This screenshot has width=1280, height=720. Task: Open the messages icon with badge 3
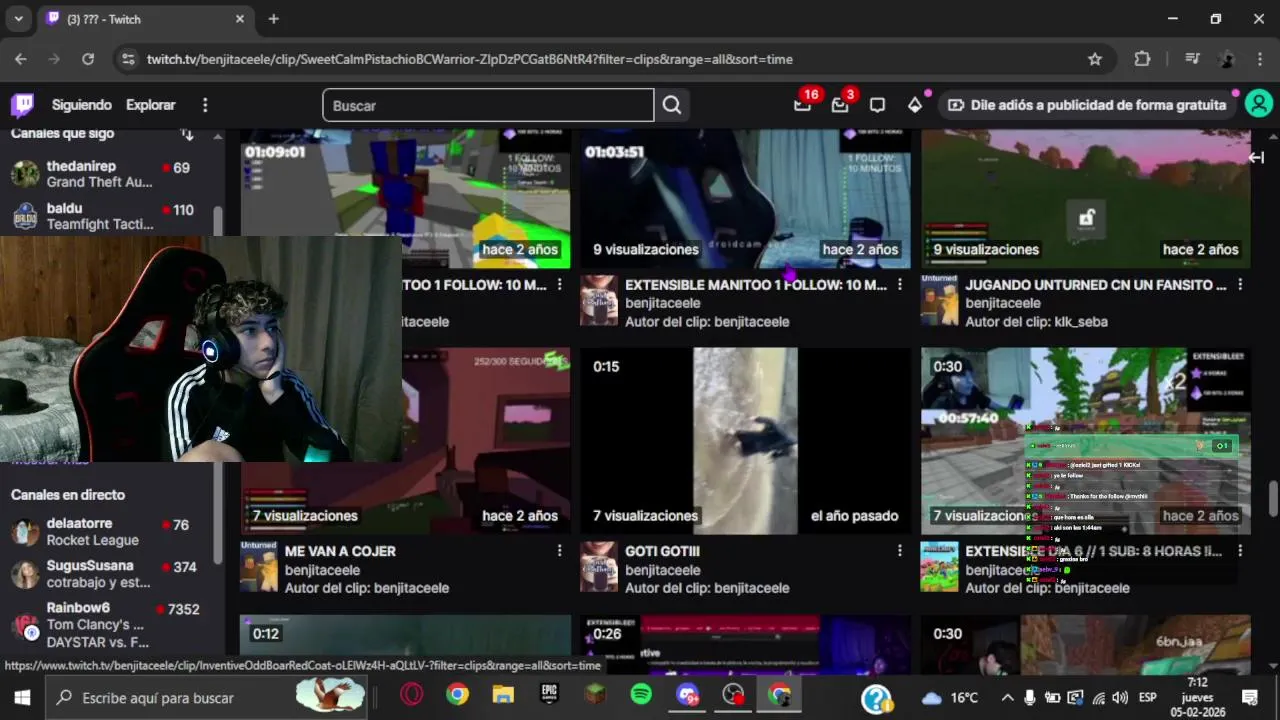point(840,104)
